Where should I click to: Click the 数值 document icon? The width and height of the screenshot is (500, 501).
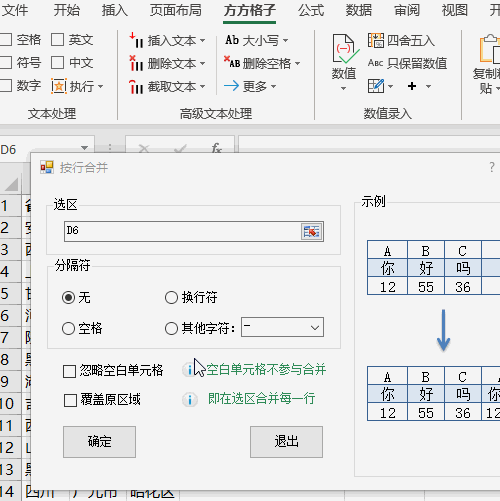(x=345, y=49)
